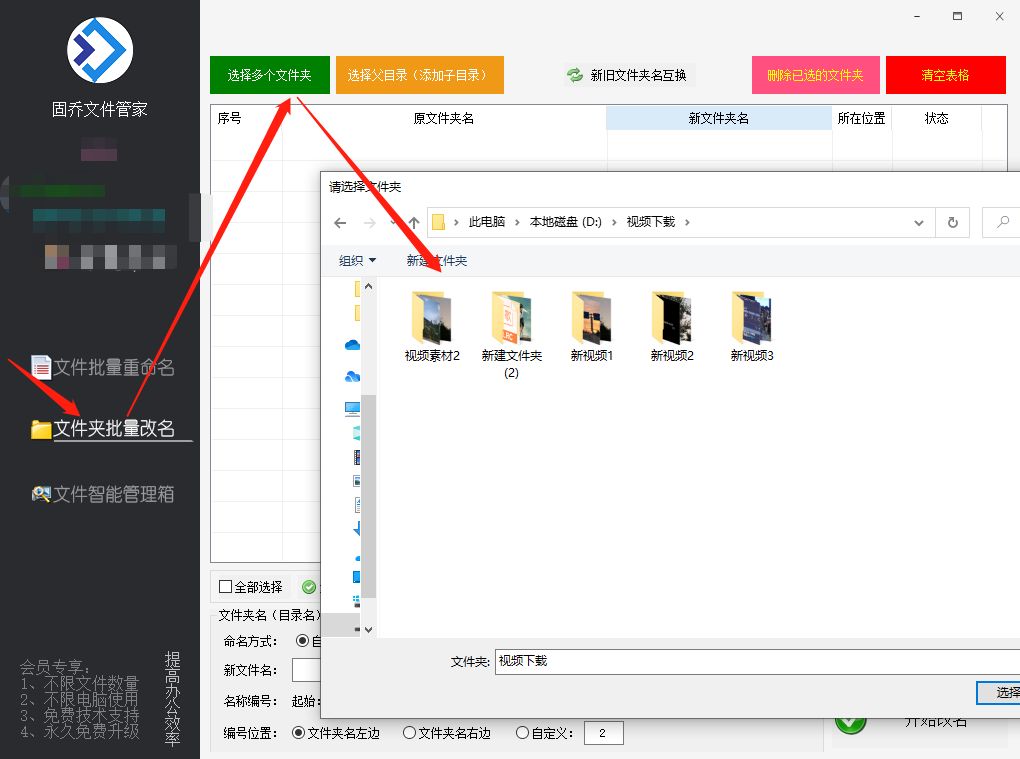Expand the address bar history dropdown
This screenshot has height=759, width=1020.
(919, 222)
